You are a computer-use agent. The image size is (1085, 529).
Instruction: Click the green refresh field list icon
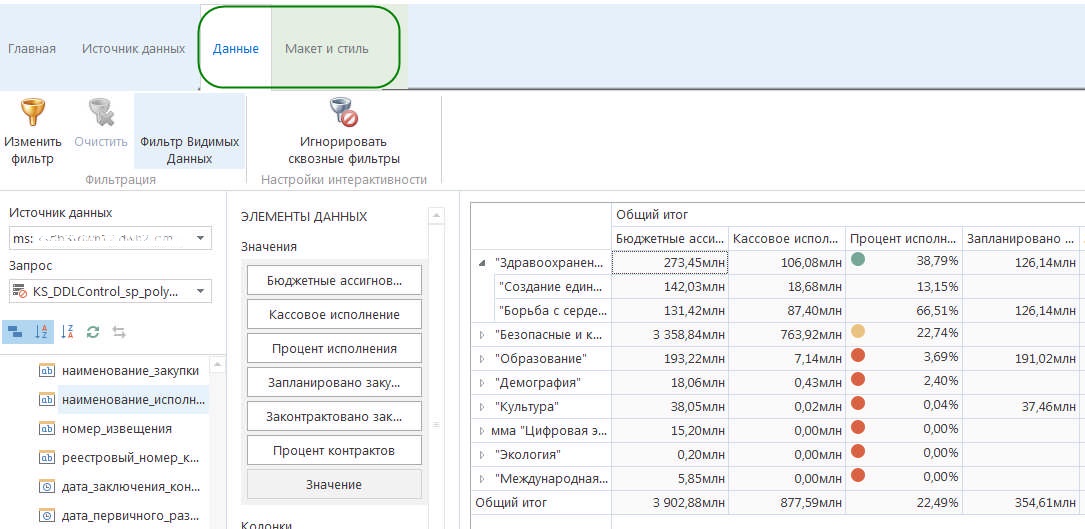point(93,331)
